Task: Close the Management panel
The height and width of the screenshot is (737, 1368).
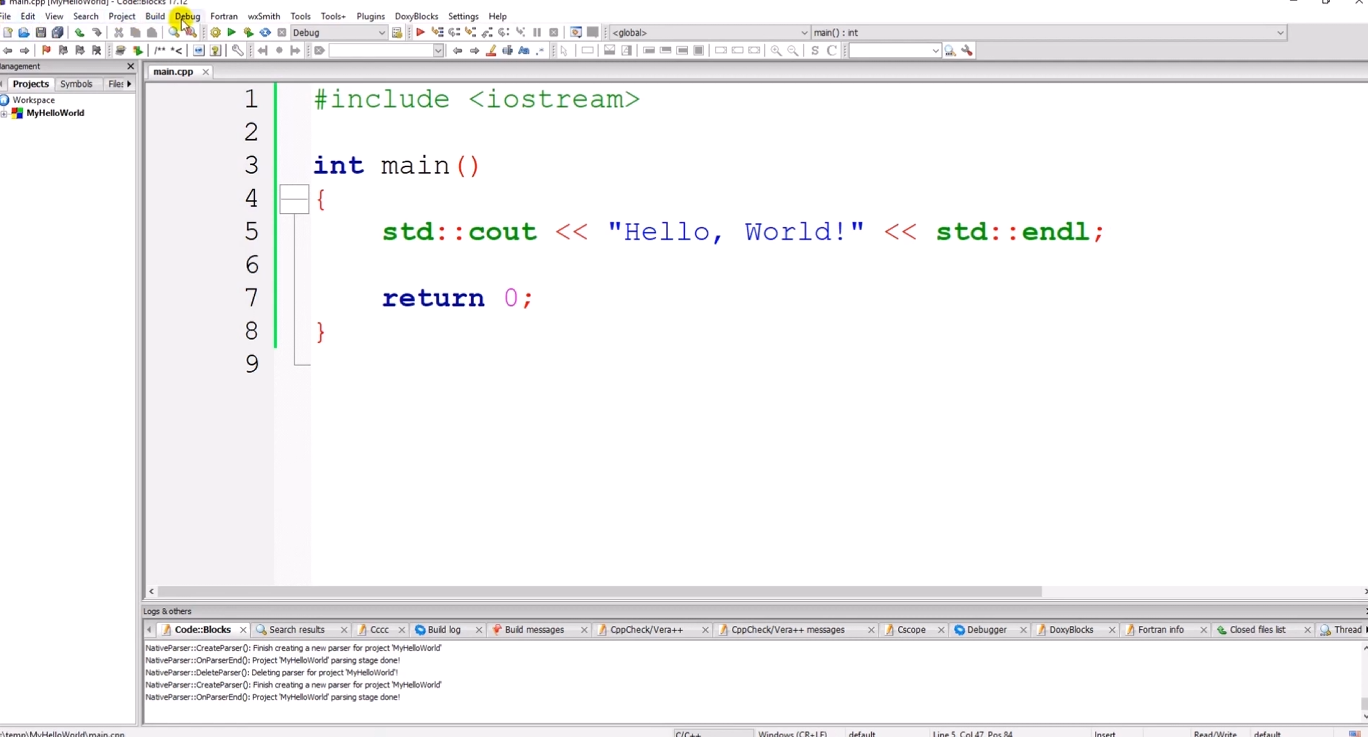Action: (x=130, y=66)
